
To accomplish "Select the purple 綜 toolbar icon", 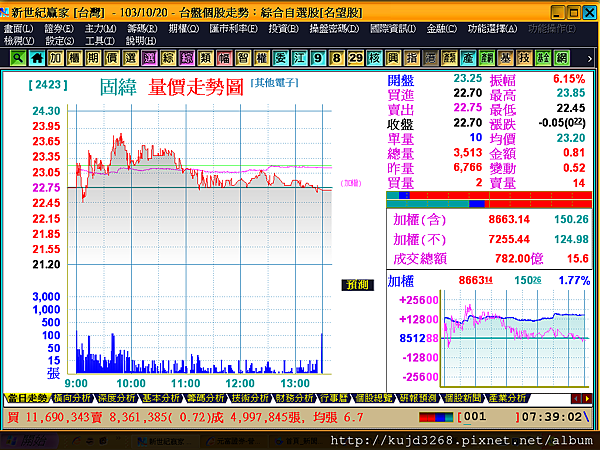I will pos(187,58).
